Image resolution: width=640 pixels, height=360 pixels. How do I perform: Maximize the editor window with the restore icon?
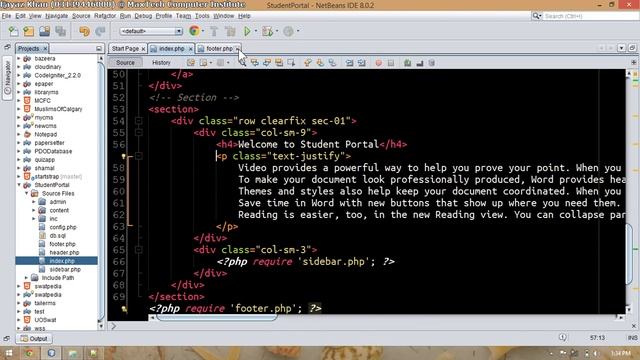tap(632, 48)
